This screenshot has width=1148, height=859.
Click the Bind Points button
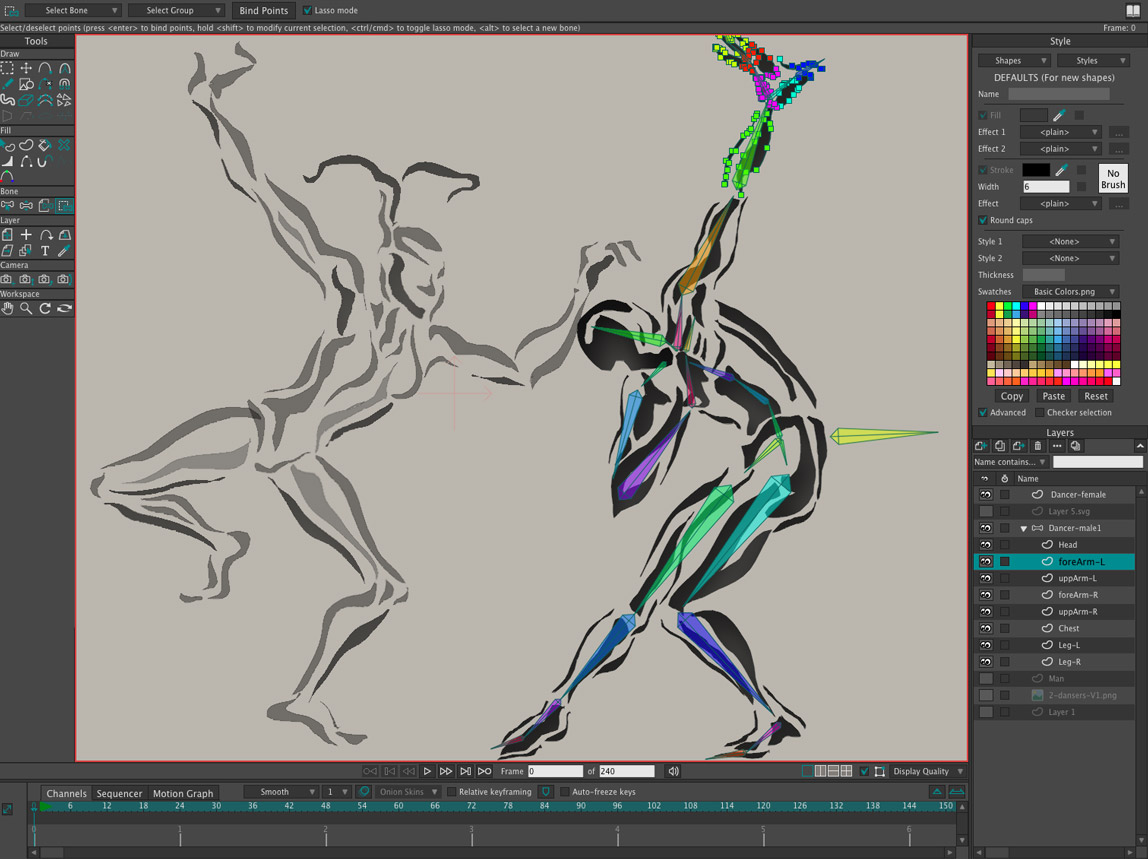click(264, 11)
